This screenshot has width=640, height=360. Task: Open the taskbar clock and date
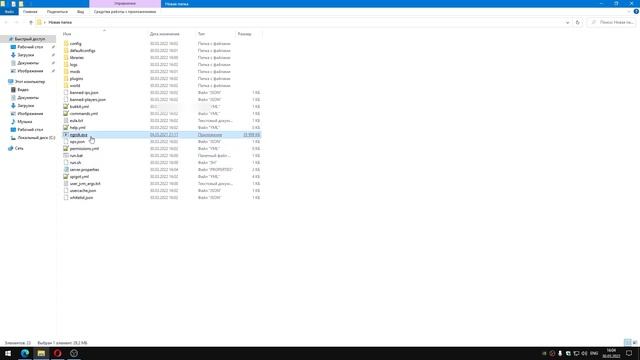point(611,353)
